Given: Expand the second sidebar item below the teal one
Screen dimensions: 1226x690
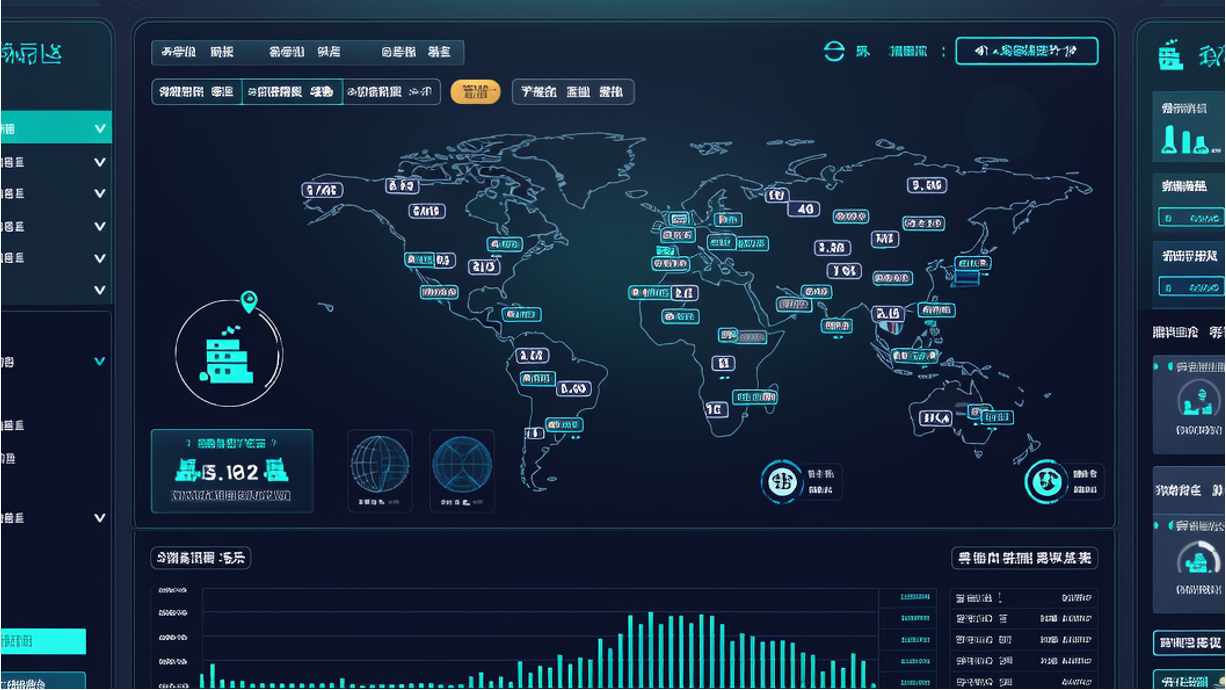Looking at the screenshot, I should point(100,193).
